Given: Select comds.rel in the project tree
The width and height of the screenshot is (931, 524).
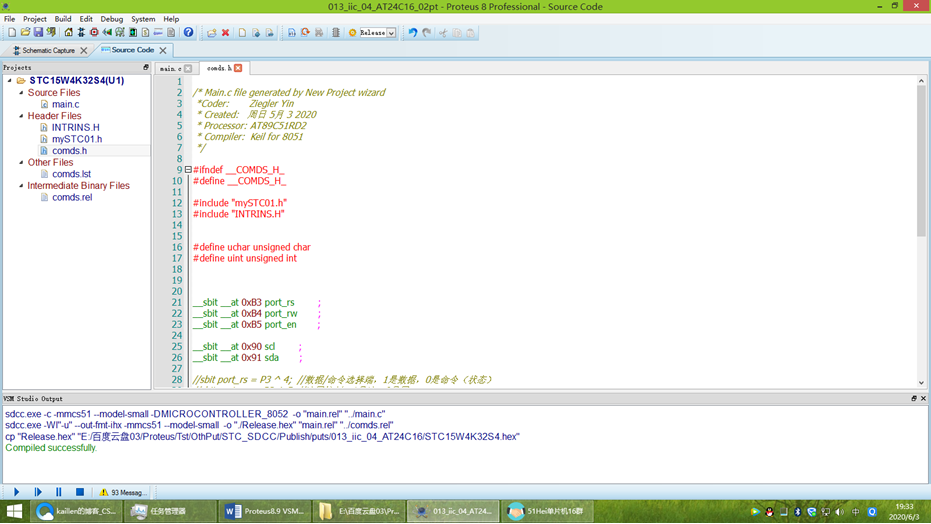Looking at the screenshot, I should [x=72, y=197].
